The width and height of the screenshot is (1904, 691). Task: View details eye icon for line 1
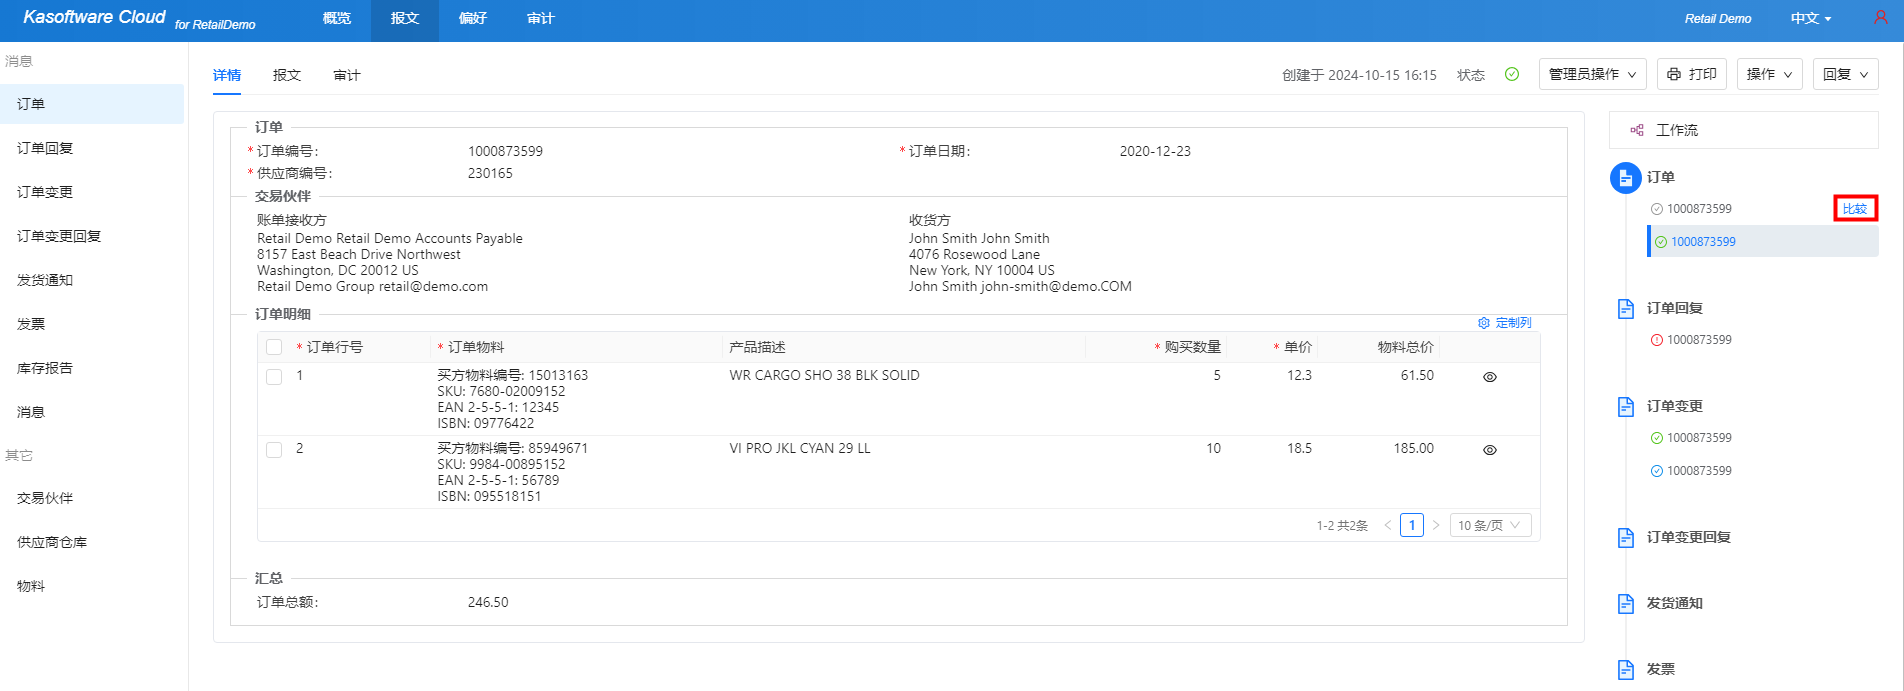tap(1489, 377)
